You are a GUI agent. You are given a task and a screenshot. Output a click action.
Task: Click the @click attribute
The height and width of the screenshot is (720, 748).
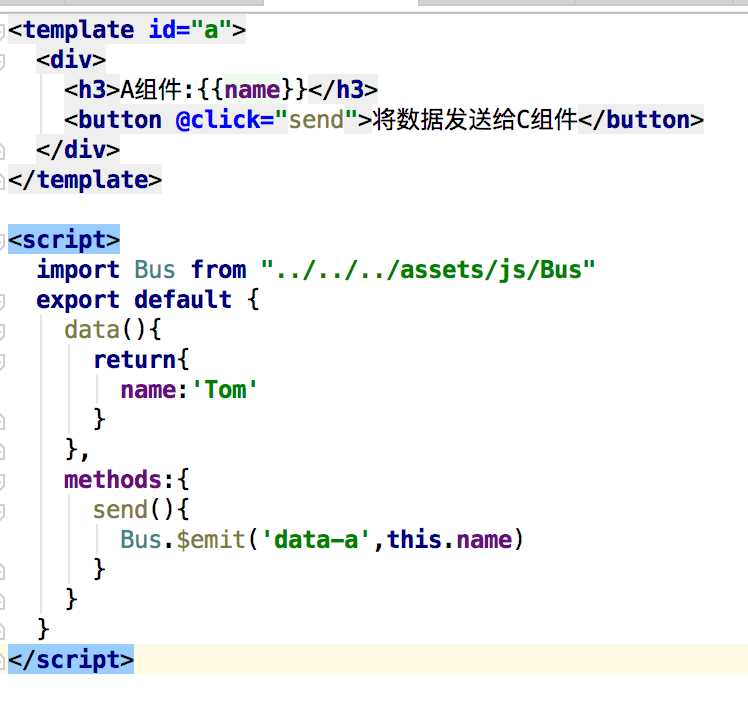218,120
